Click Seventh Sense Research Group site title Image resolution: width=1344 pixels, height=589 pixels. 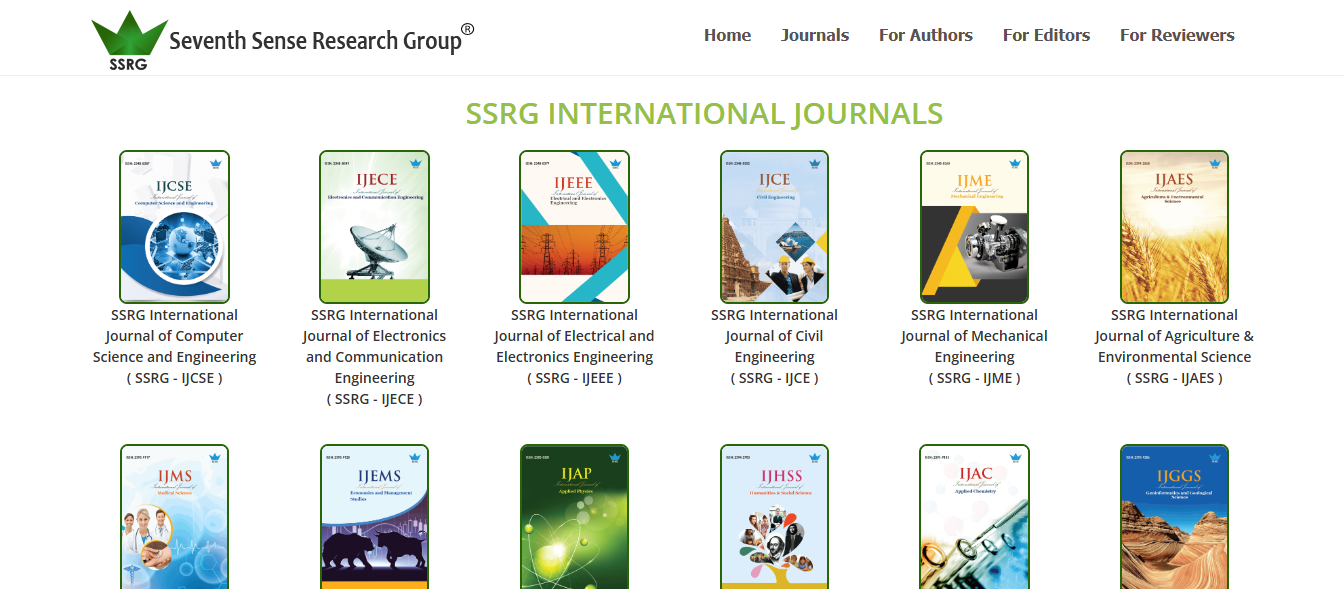tap(321, 39)
